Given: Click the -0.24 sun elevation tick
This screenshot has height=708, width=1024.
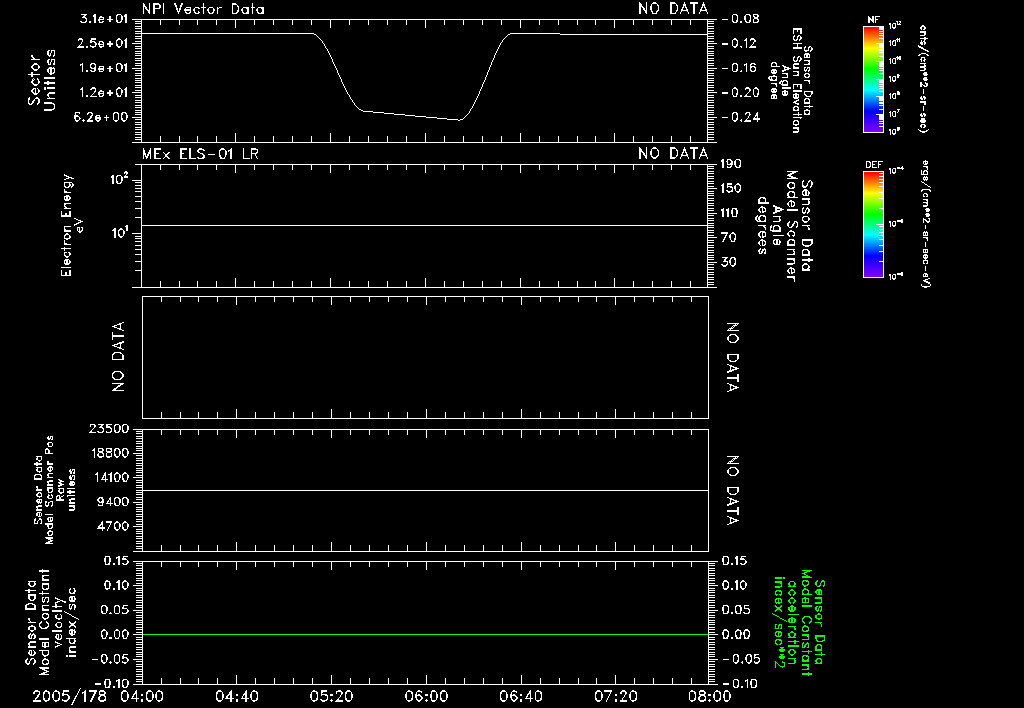Looking at the screenshot, I should (x=741, y=118).
